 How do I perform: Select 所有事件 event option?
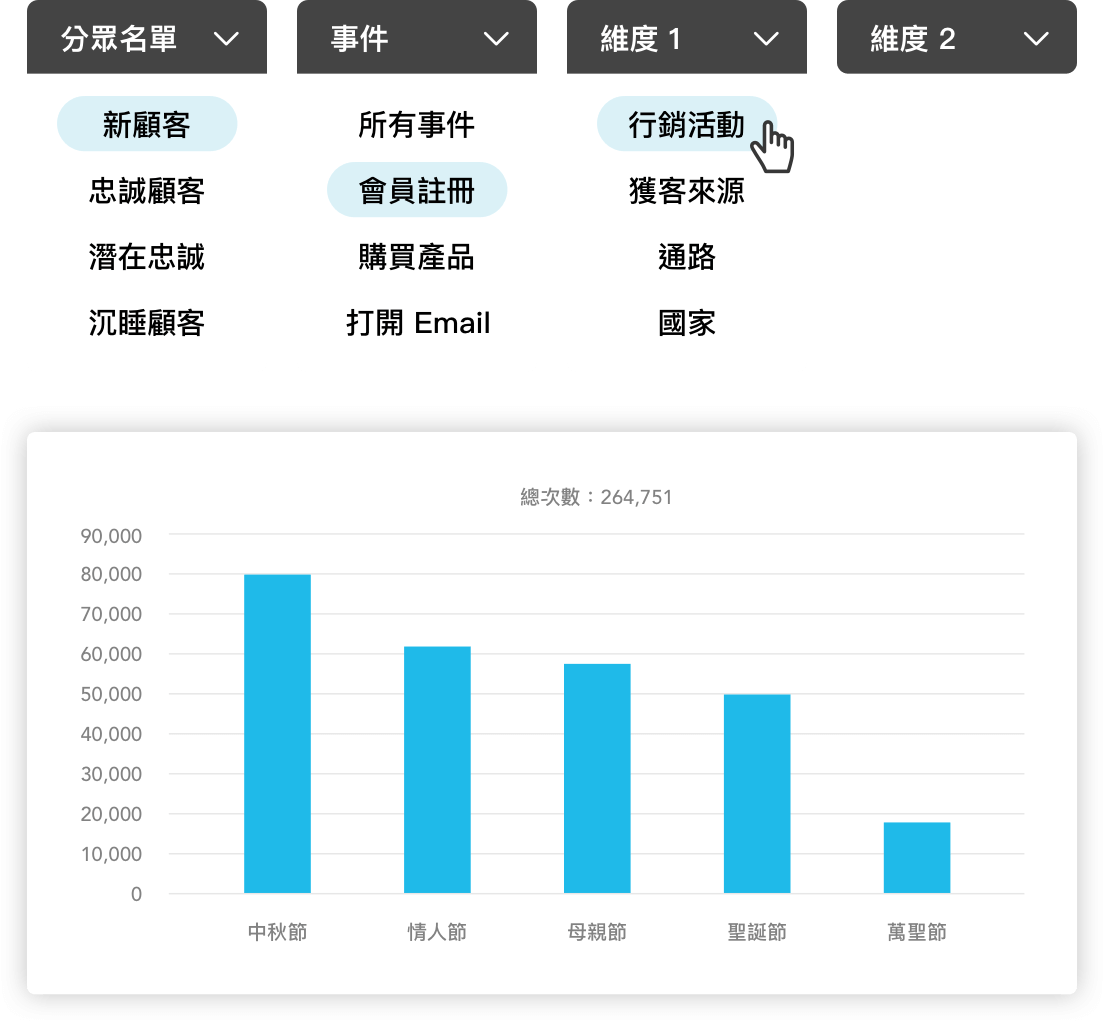[x=417, y=125]
